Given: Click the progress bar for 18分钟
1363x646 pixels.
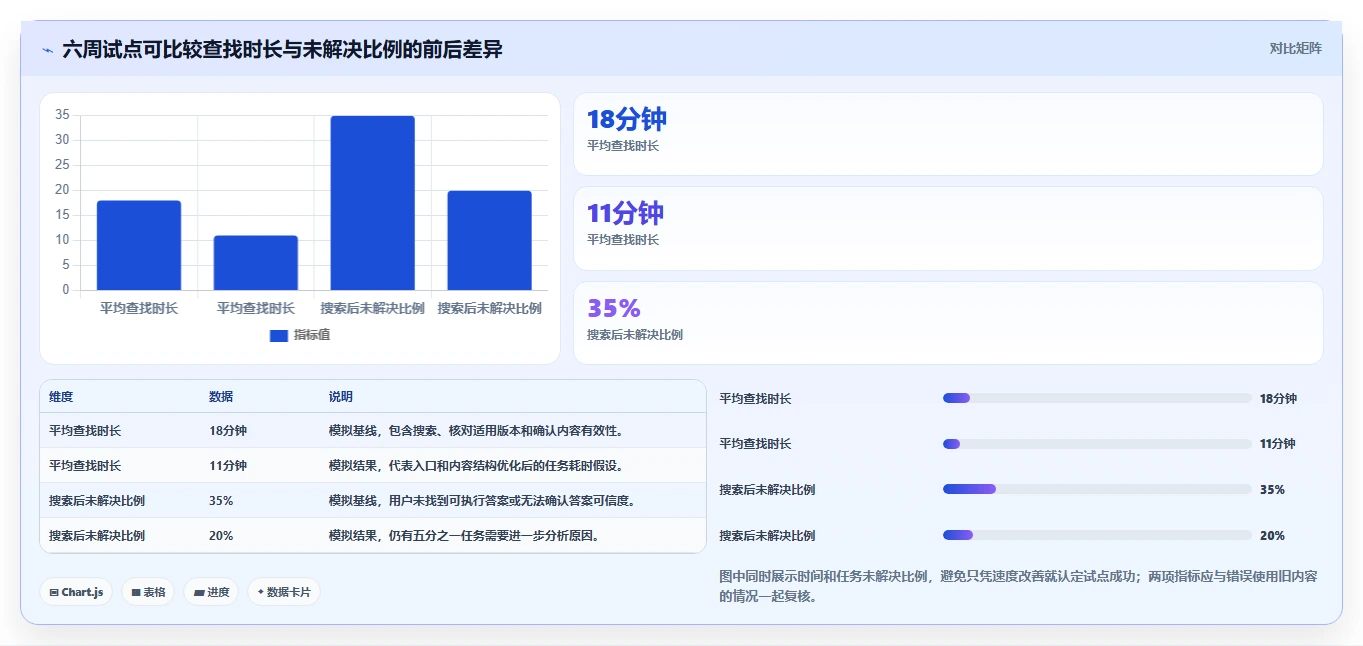Looking at the screenshot, I should click(1097, 398).
